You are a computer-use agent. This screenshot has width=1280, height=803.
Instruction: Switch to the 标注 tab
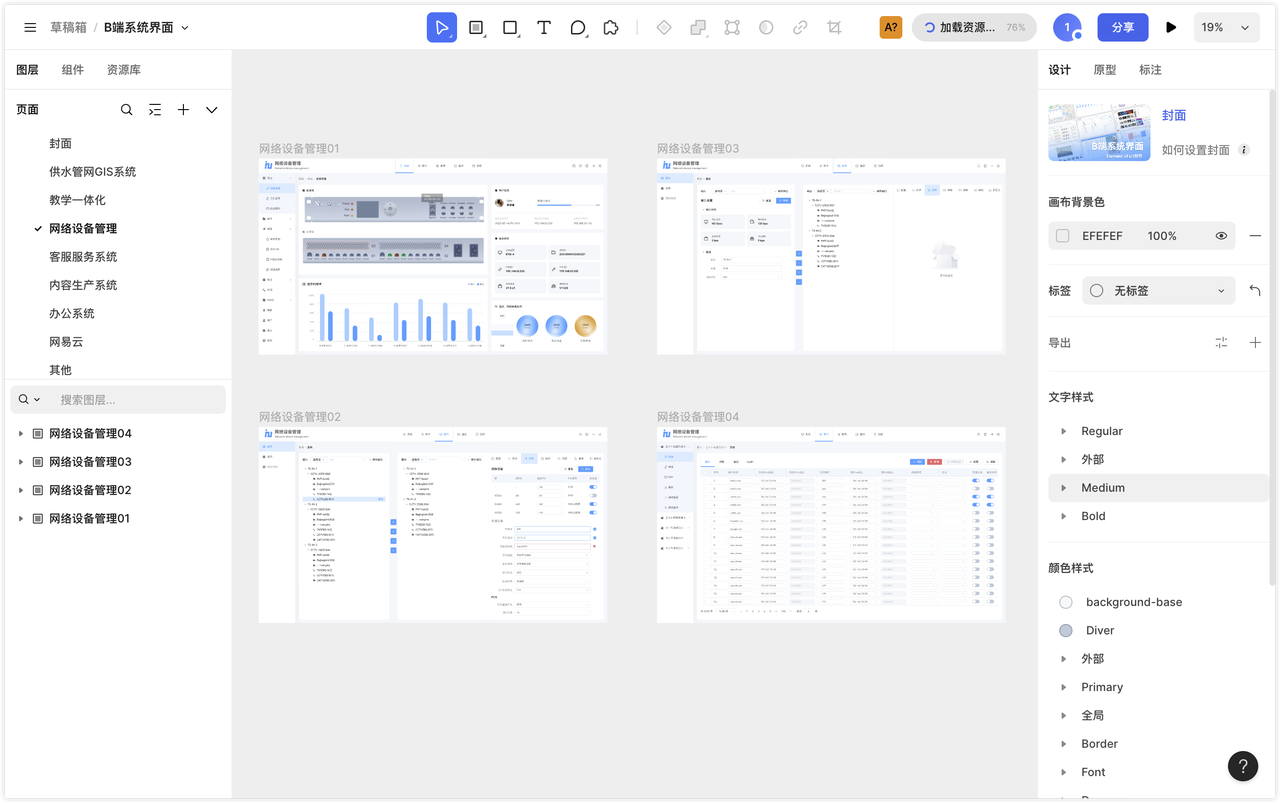point(1151,70)
